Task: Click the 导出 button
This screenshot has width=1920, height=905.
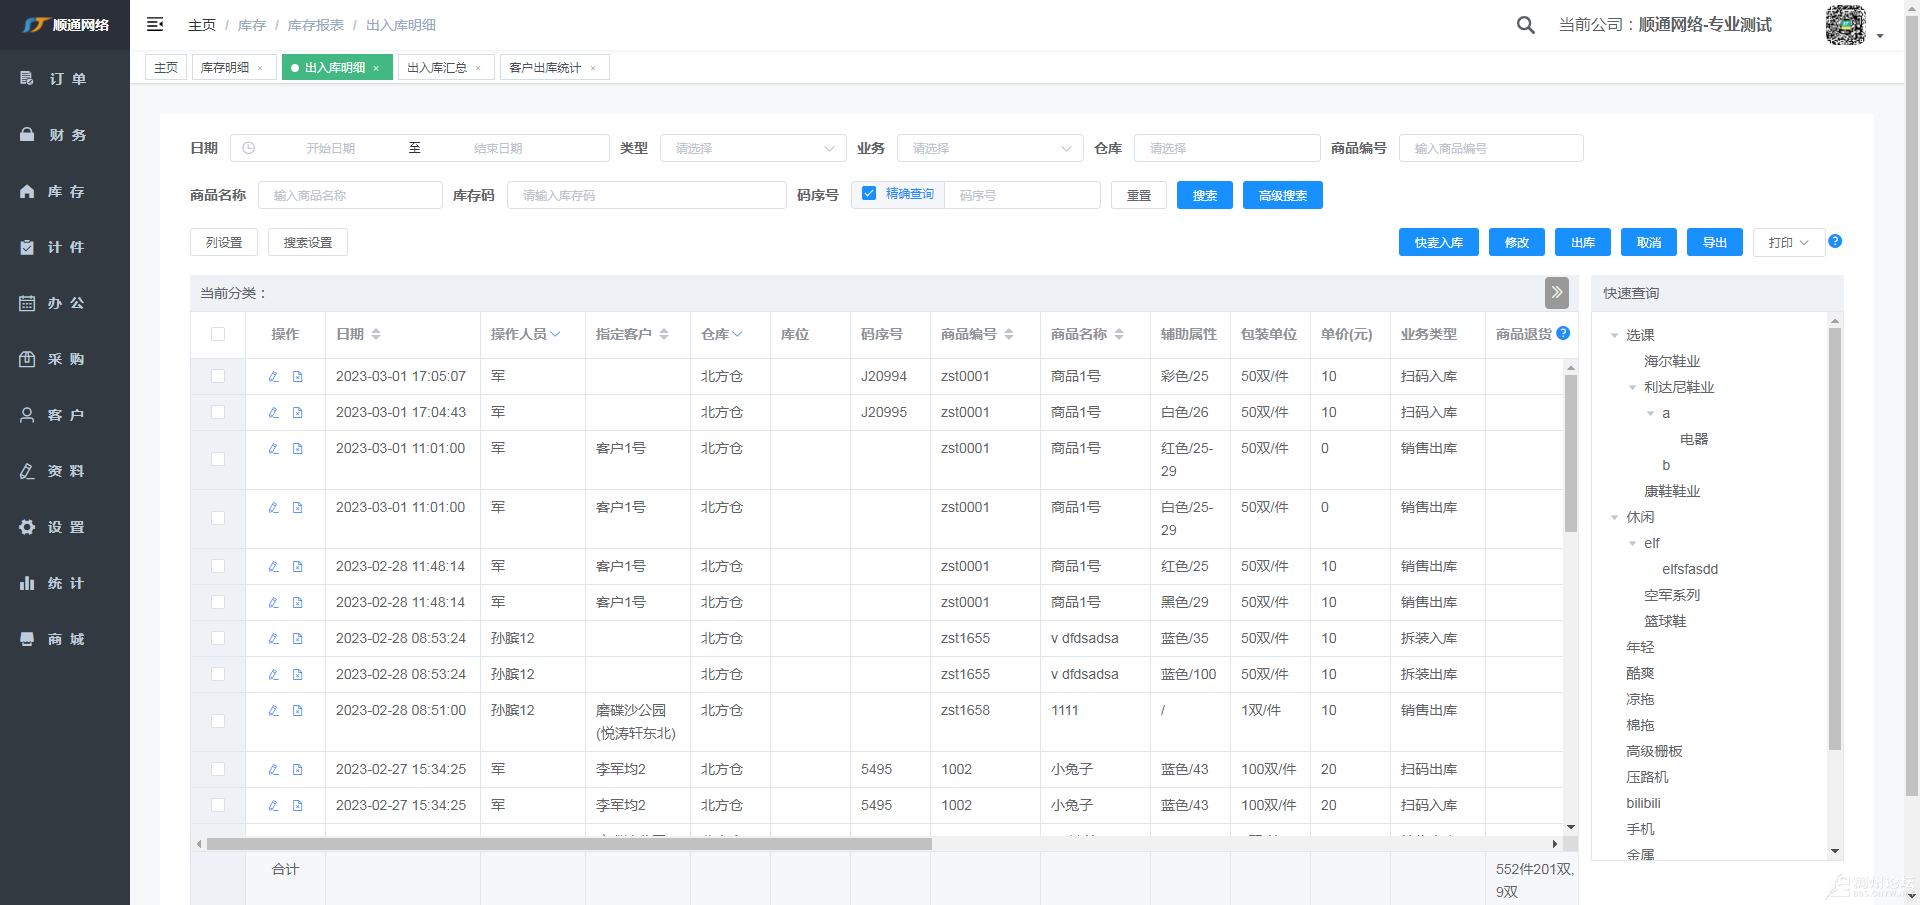Action: (1715, 242)
